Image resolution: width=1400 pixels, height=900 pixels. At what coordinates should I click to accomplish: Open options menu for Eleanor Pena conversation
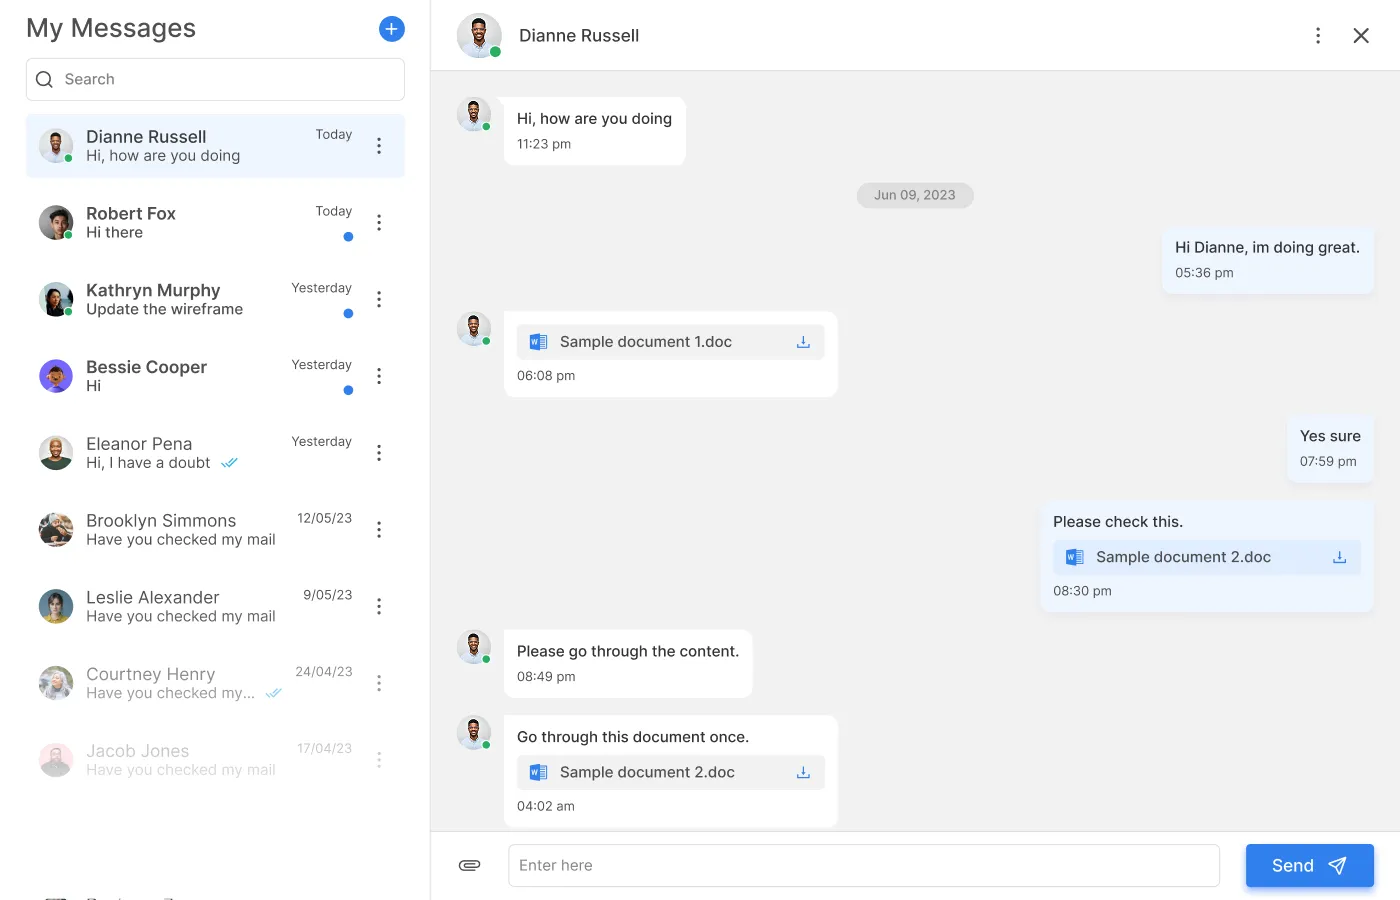[x=379, y=453]
